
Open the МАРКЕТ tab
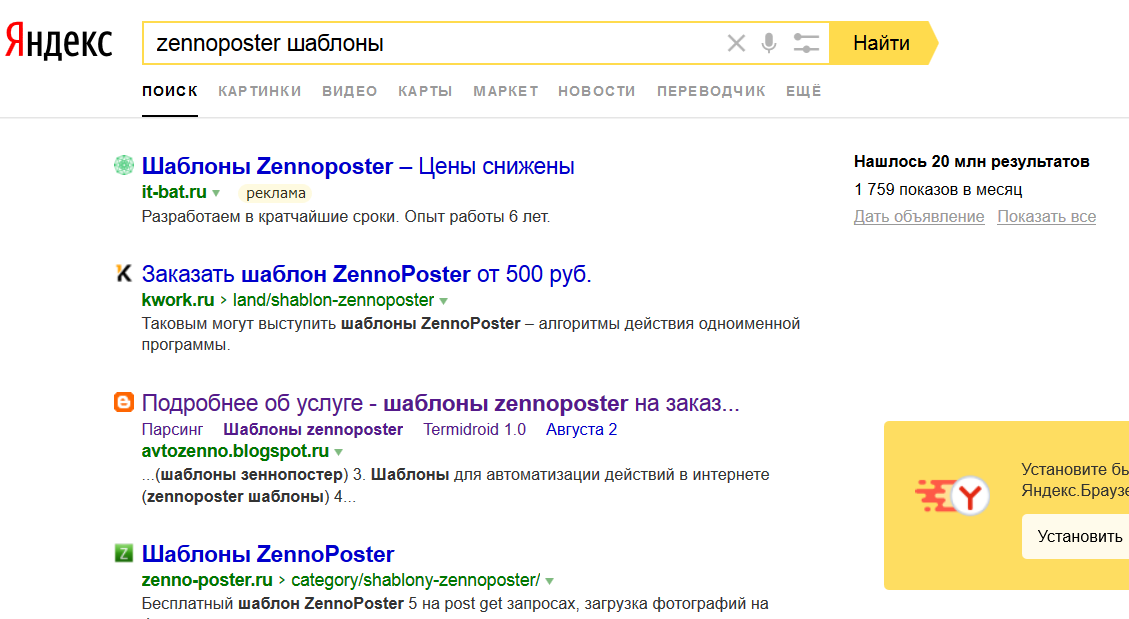506,91
